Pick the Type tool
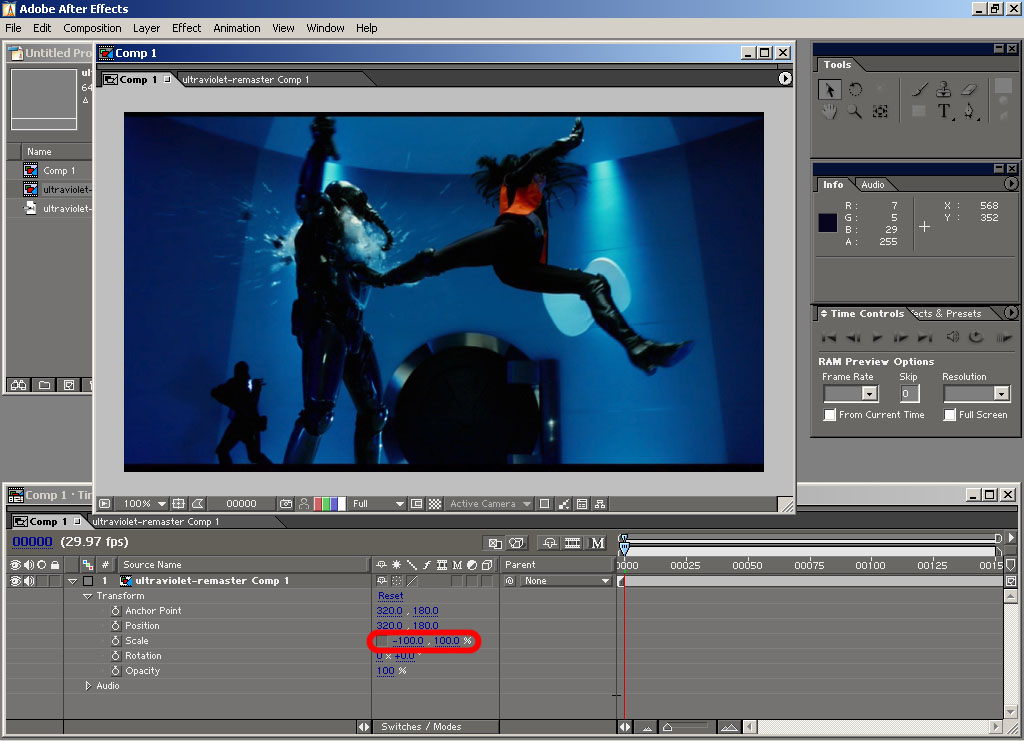Viewport: 1024px width, 741px height. (944, 112)
